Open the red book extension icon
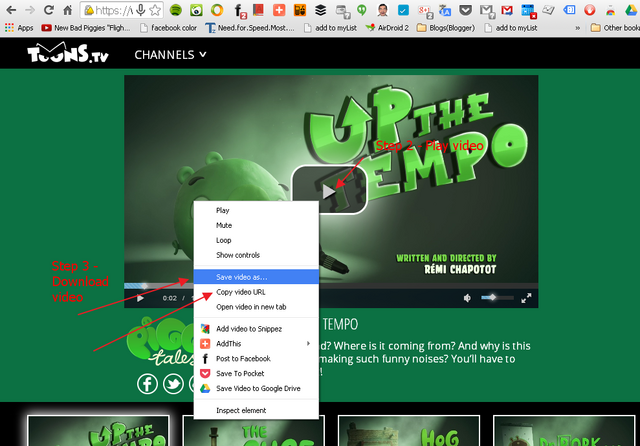Screen dimensions: 640x446 tap(258, 10)
